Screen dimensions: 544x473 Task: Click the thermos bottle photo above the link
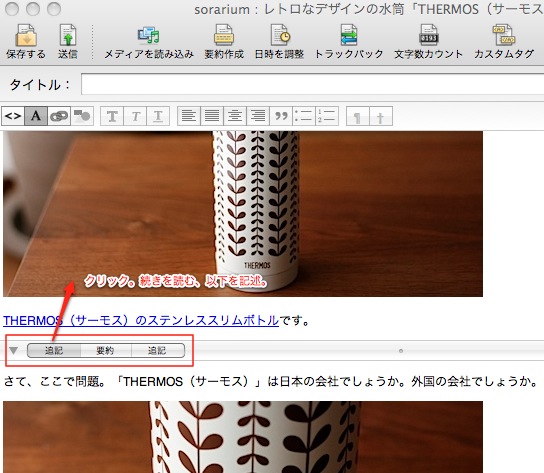coord(243,214)
